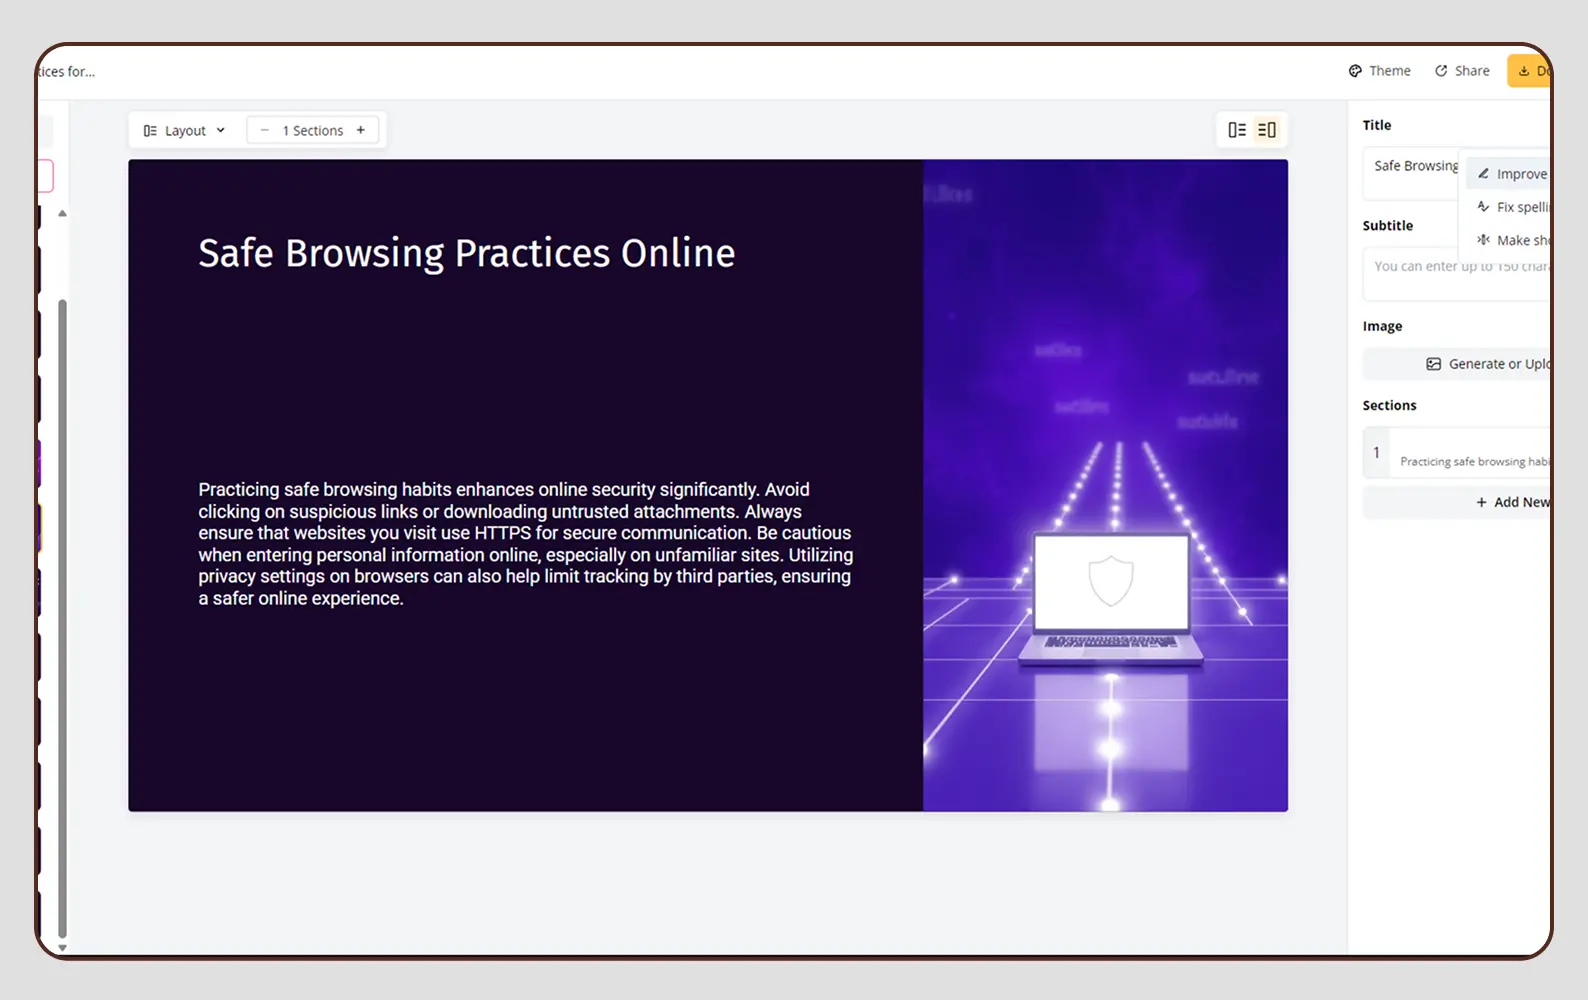Pick the Make shorter menu option
The height and width of the screenshot is (1000, 1588).
click(x=1513, y=240)
